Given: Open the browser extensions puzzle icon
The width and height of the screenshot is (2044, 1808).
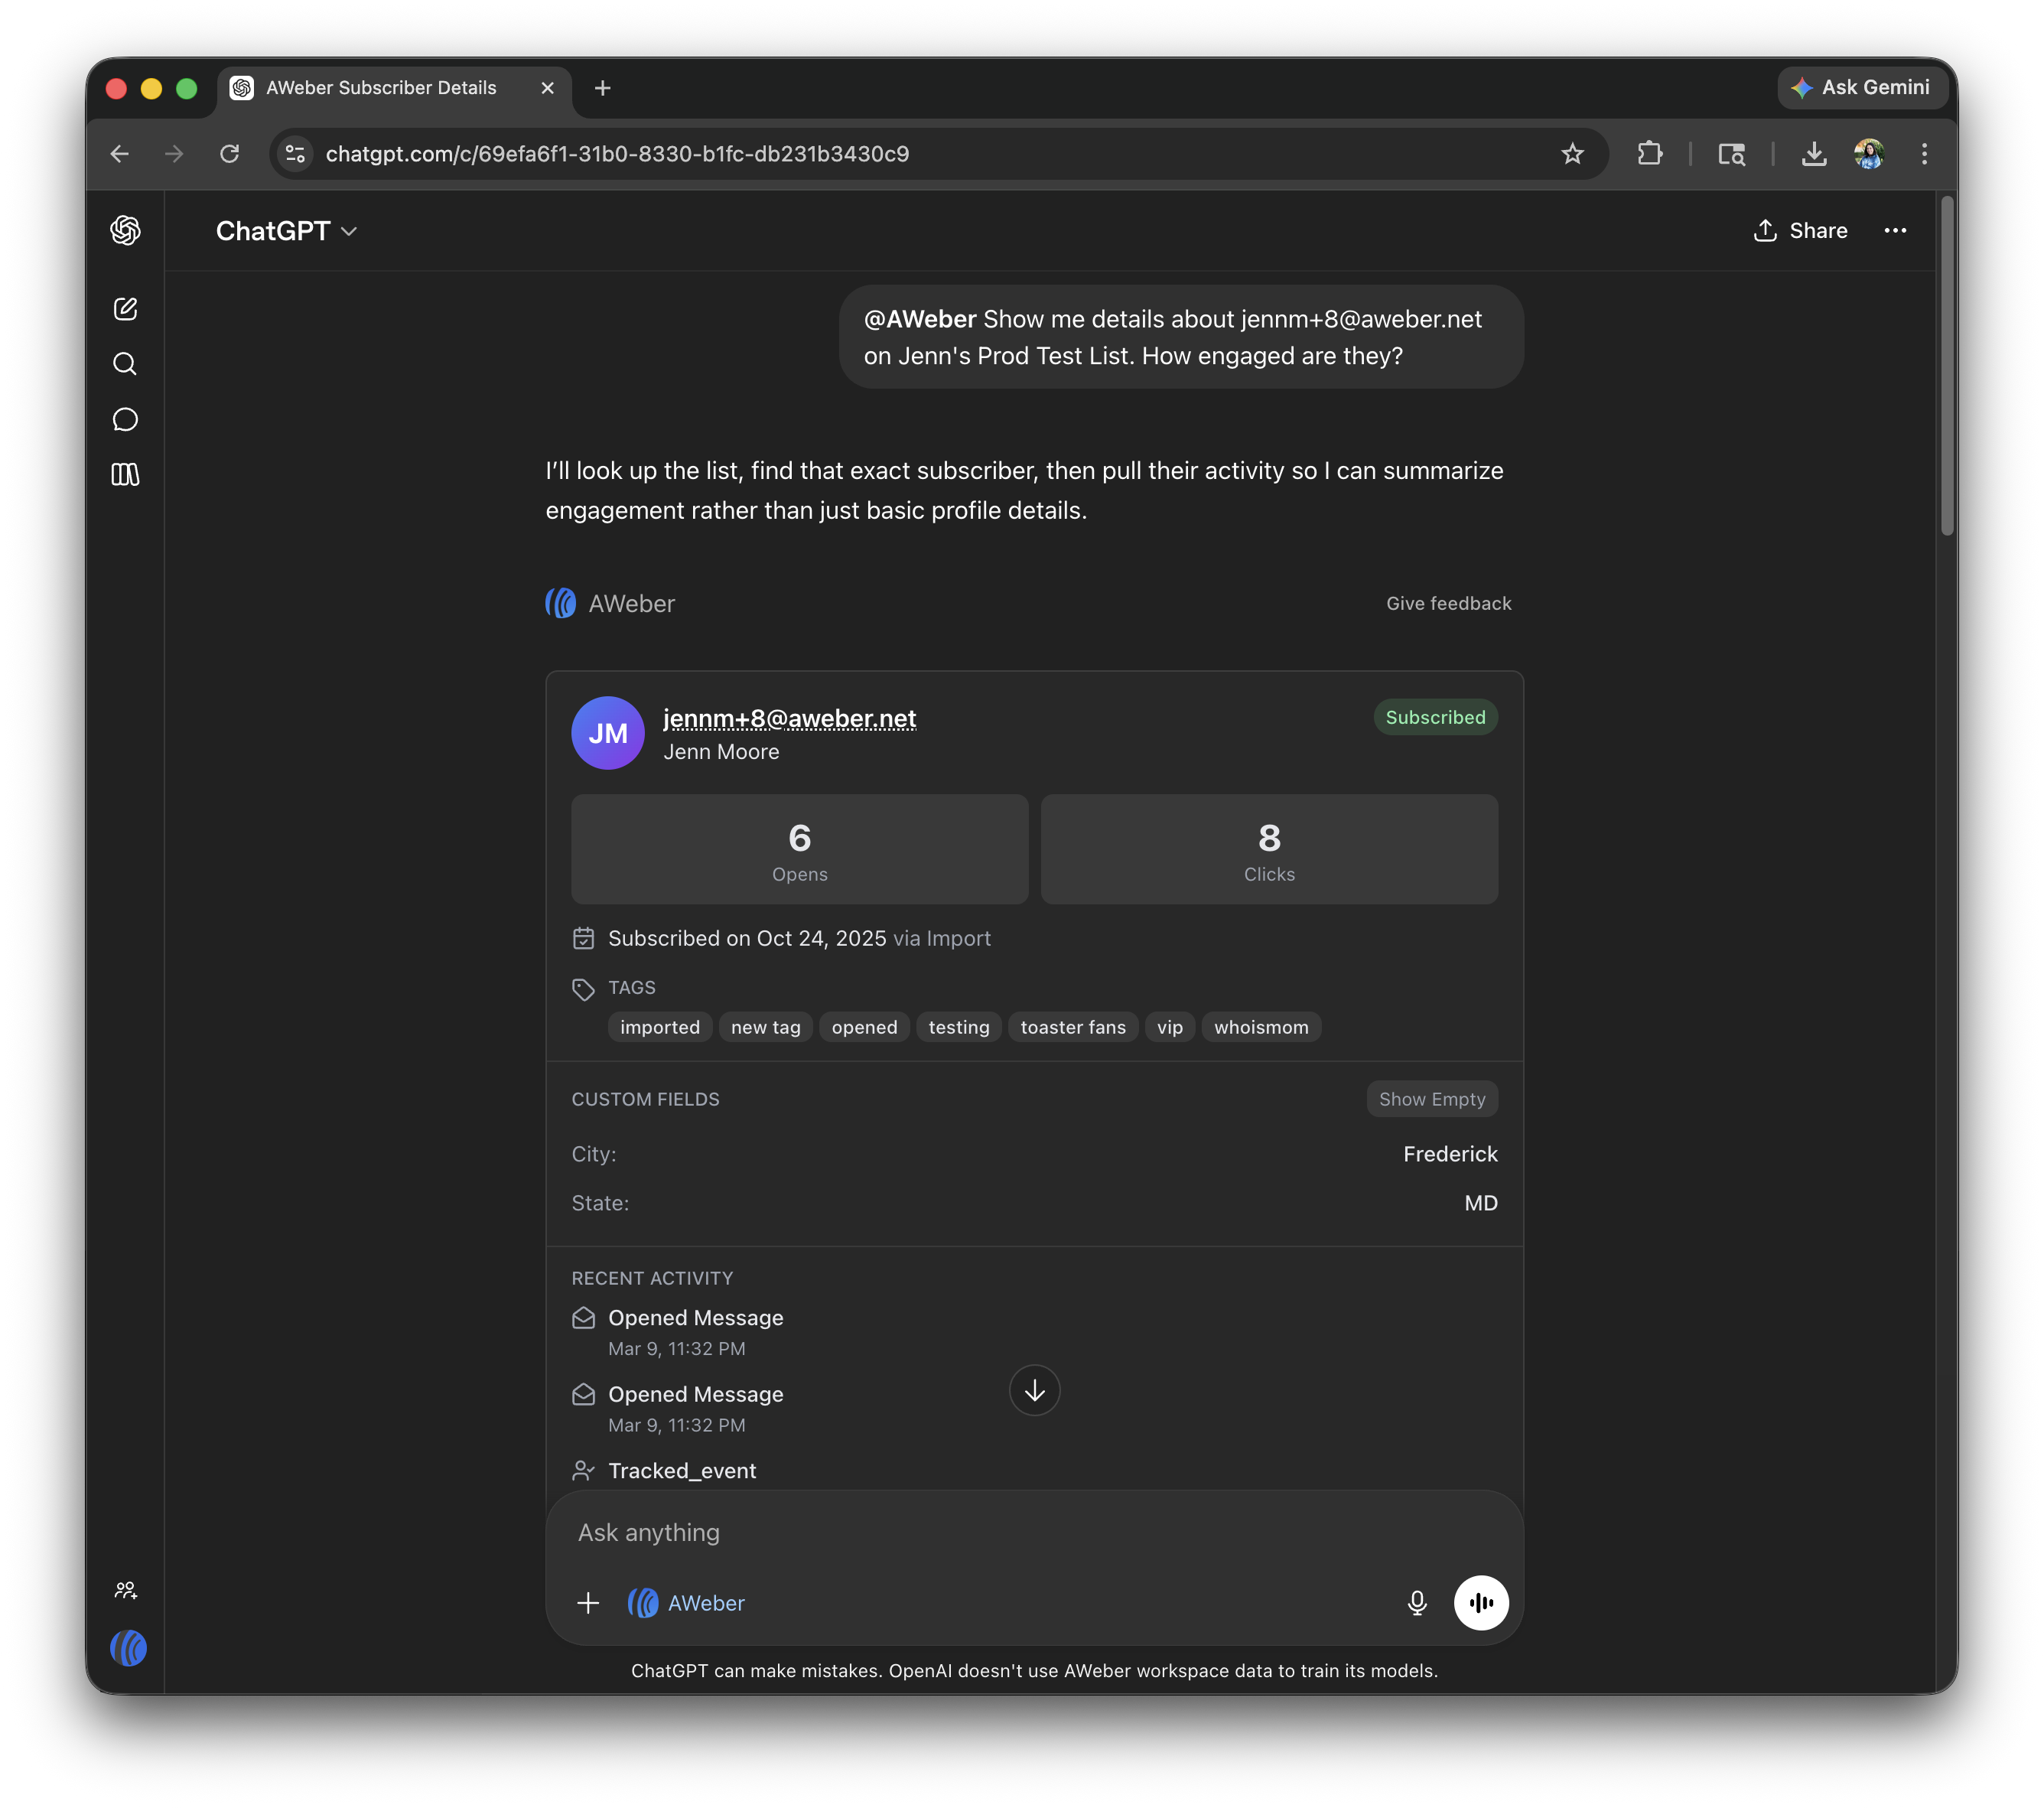Looking at the screenshot, I should (1649, 153).
